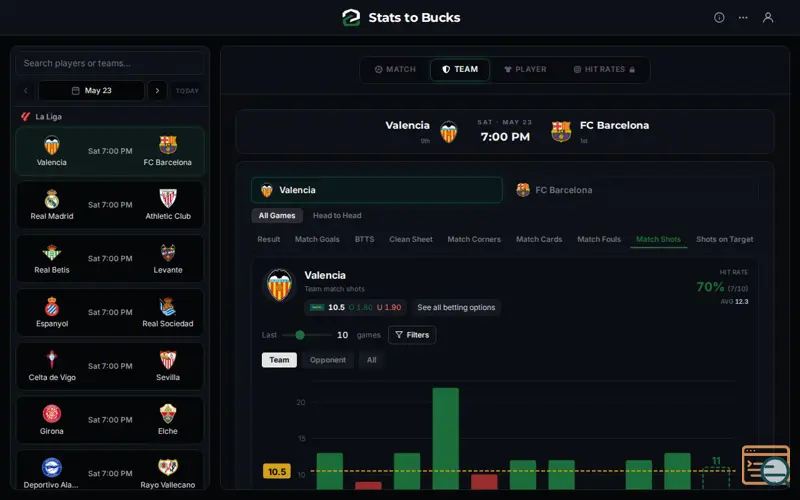Open the BTTS stat tab

point(364,239)
